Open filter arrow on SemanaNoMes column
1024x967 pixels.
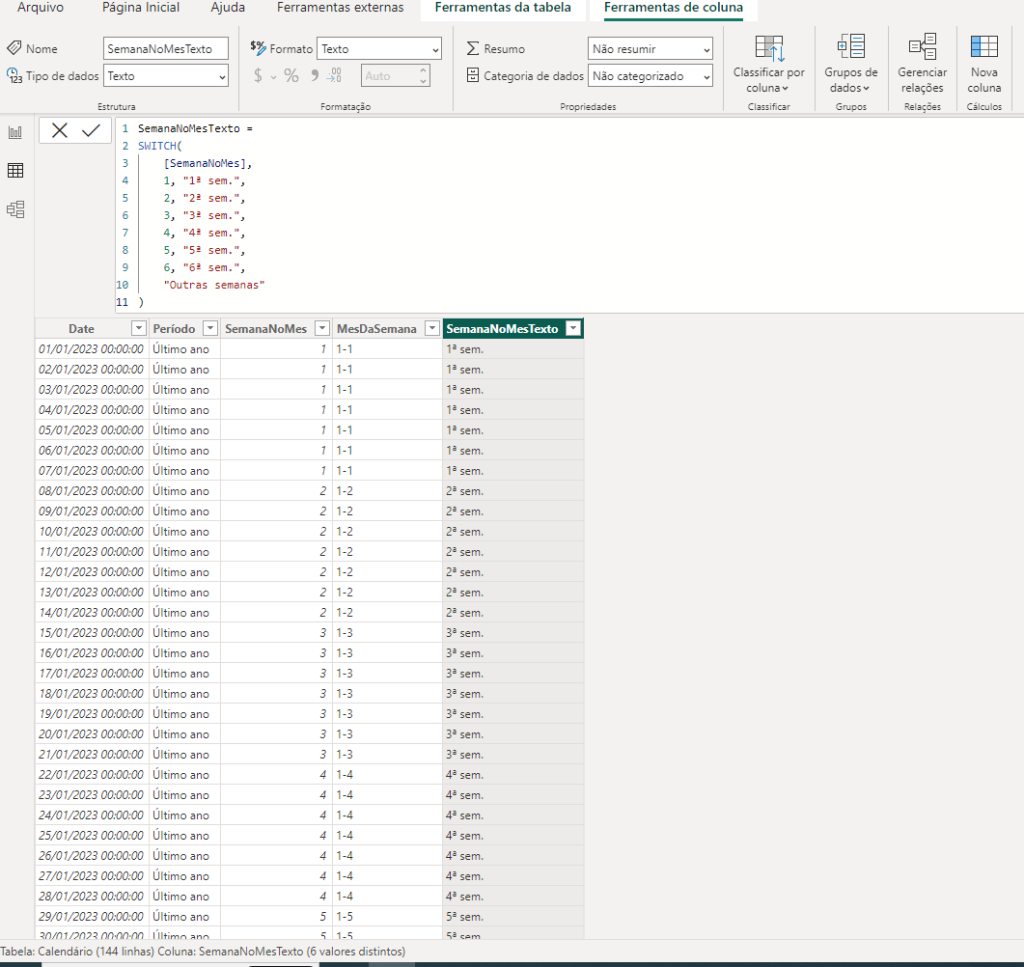point(321,329)
